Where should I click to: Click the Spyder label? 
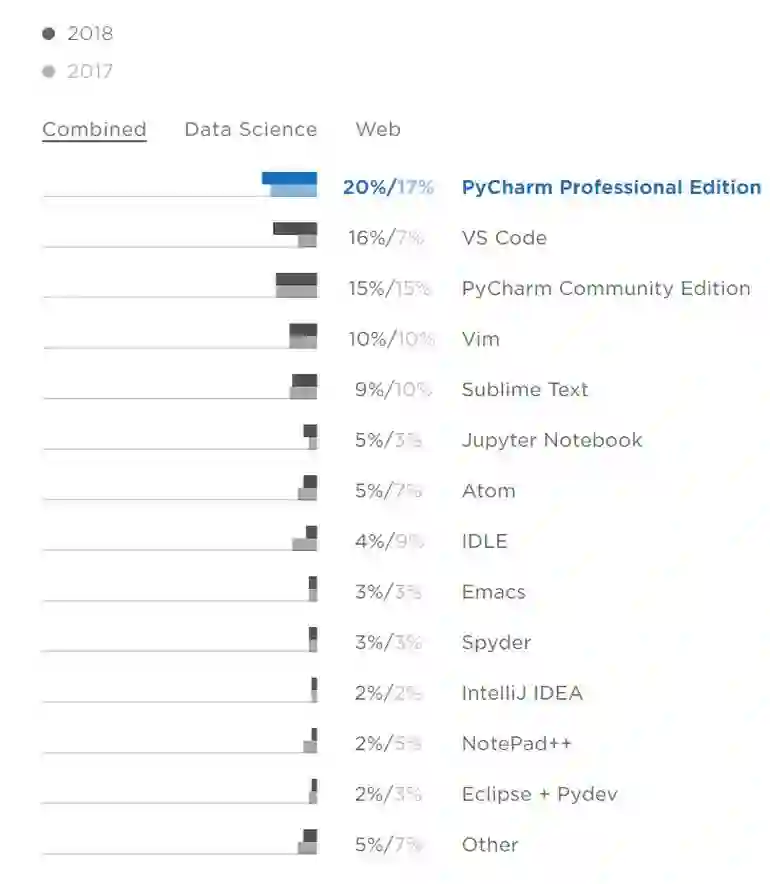(496, 642)
